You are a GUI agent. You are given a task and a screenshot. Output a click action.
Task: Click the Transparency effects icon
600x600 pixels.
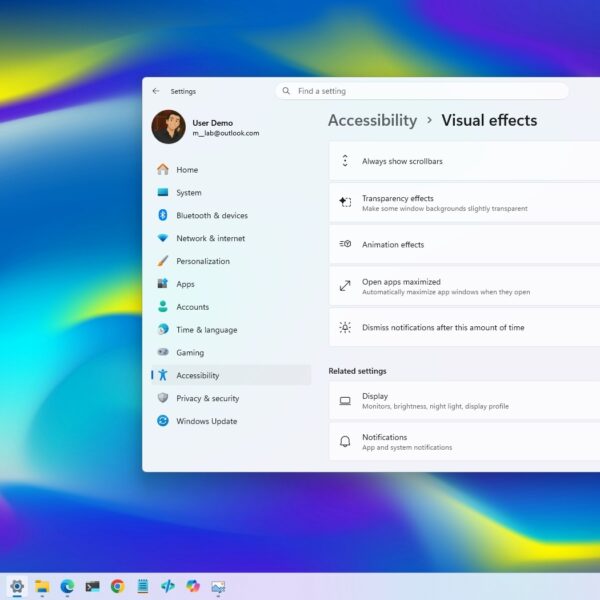[345, 202]
